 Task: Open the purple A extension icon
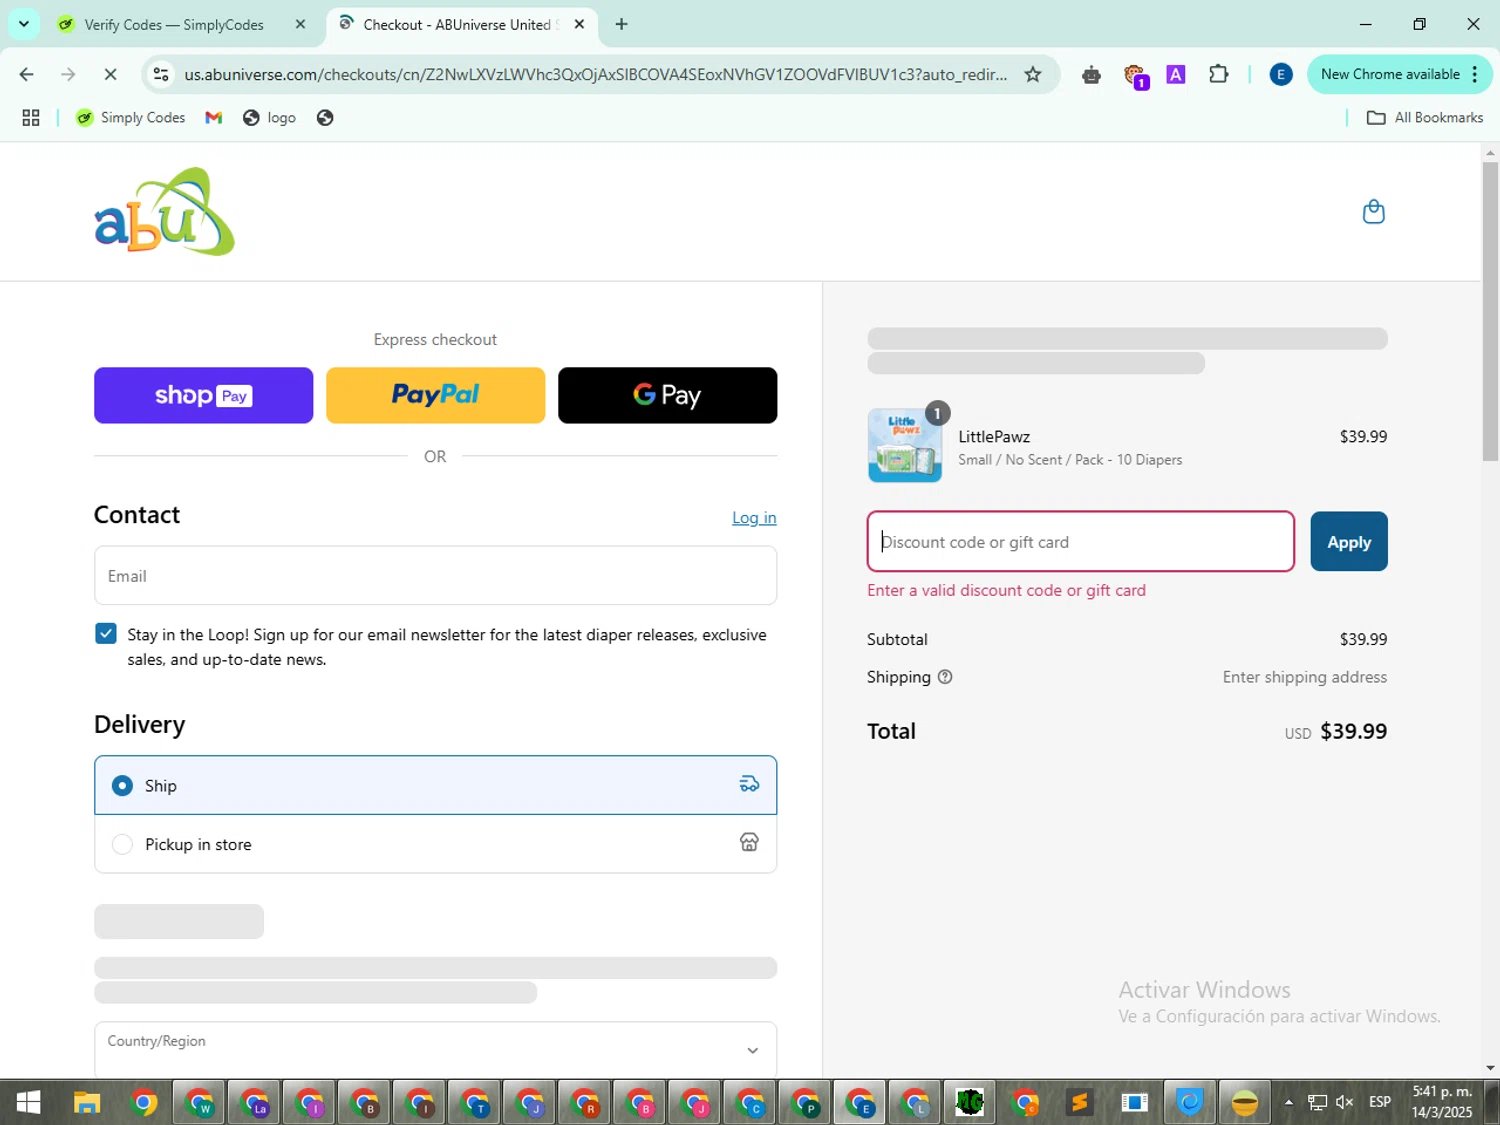point(1176,74)
